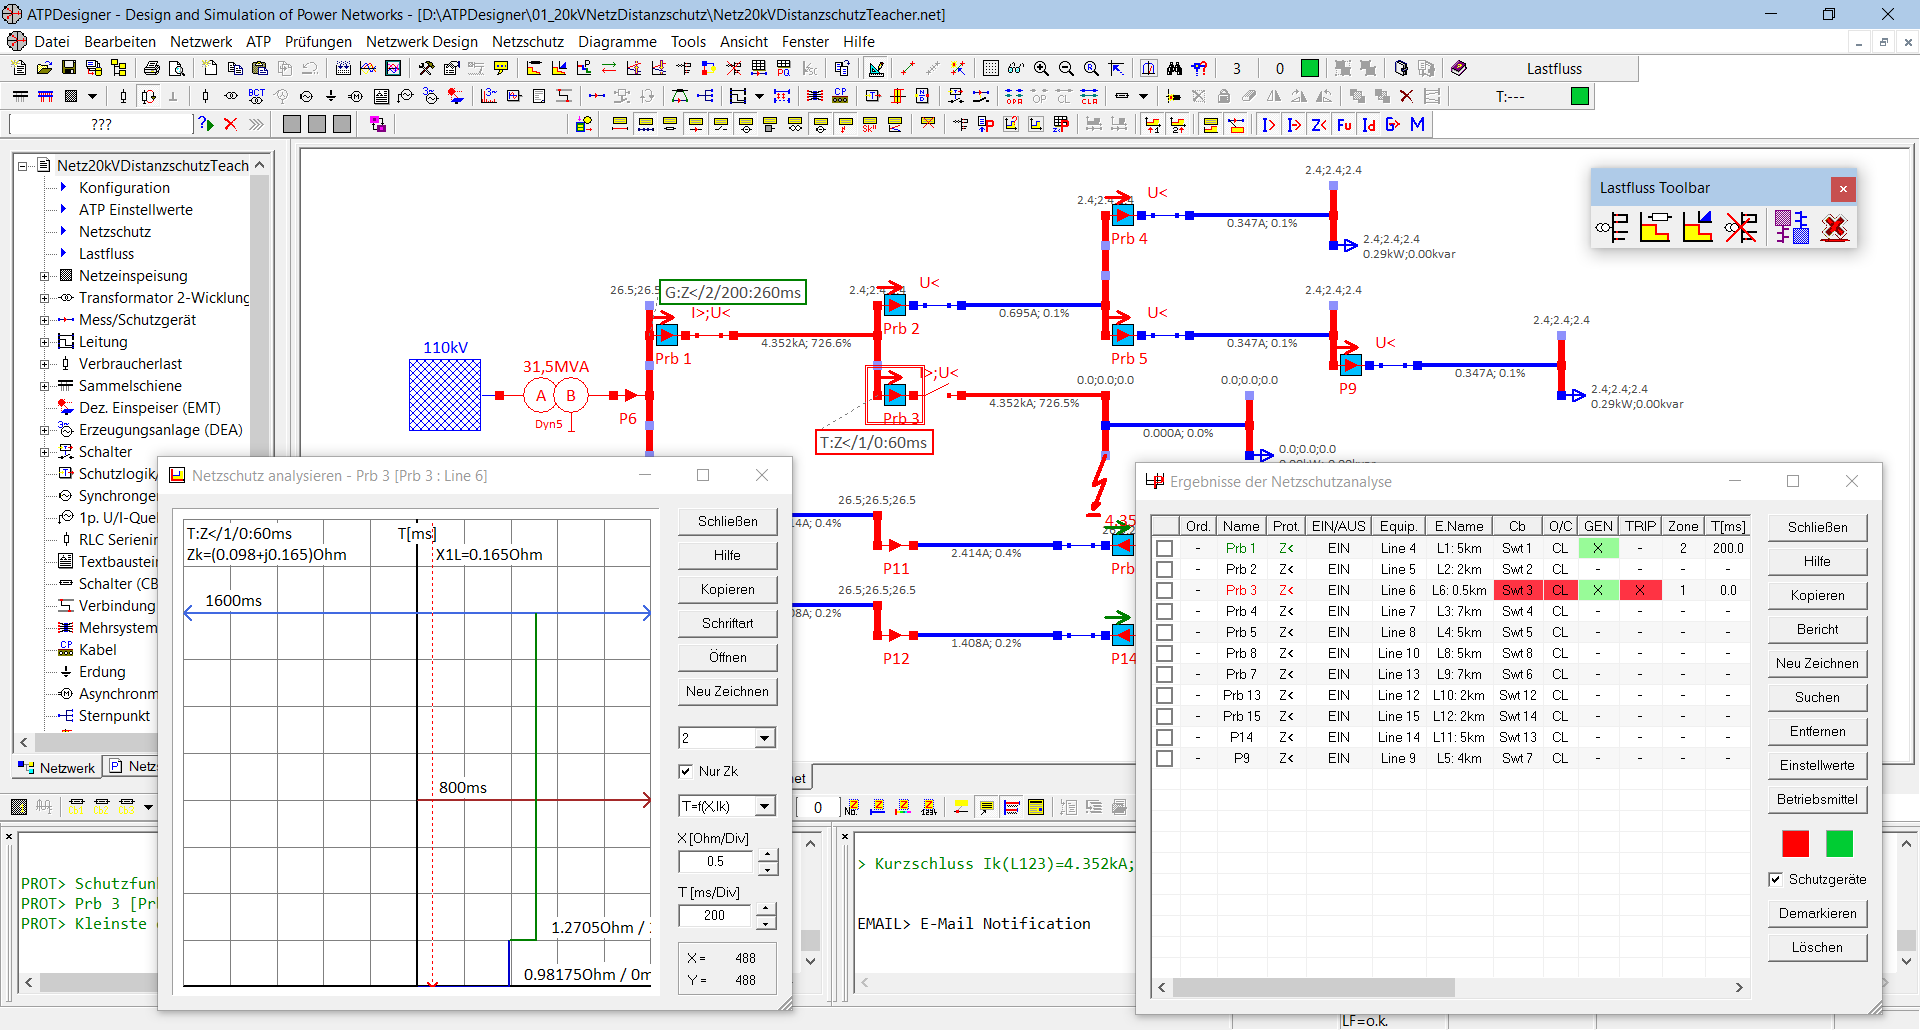Click the binoculars search icon
The image size is (1920, 1032).
pos(1174,68)
